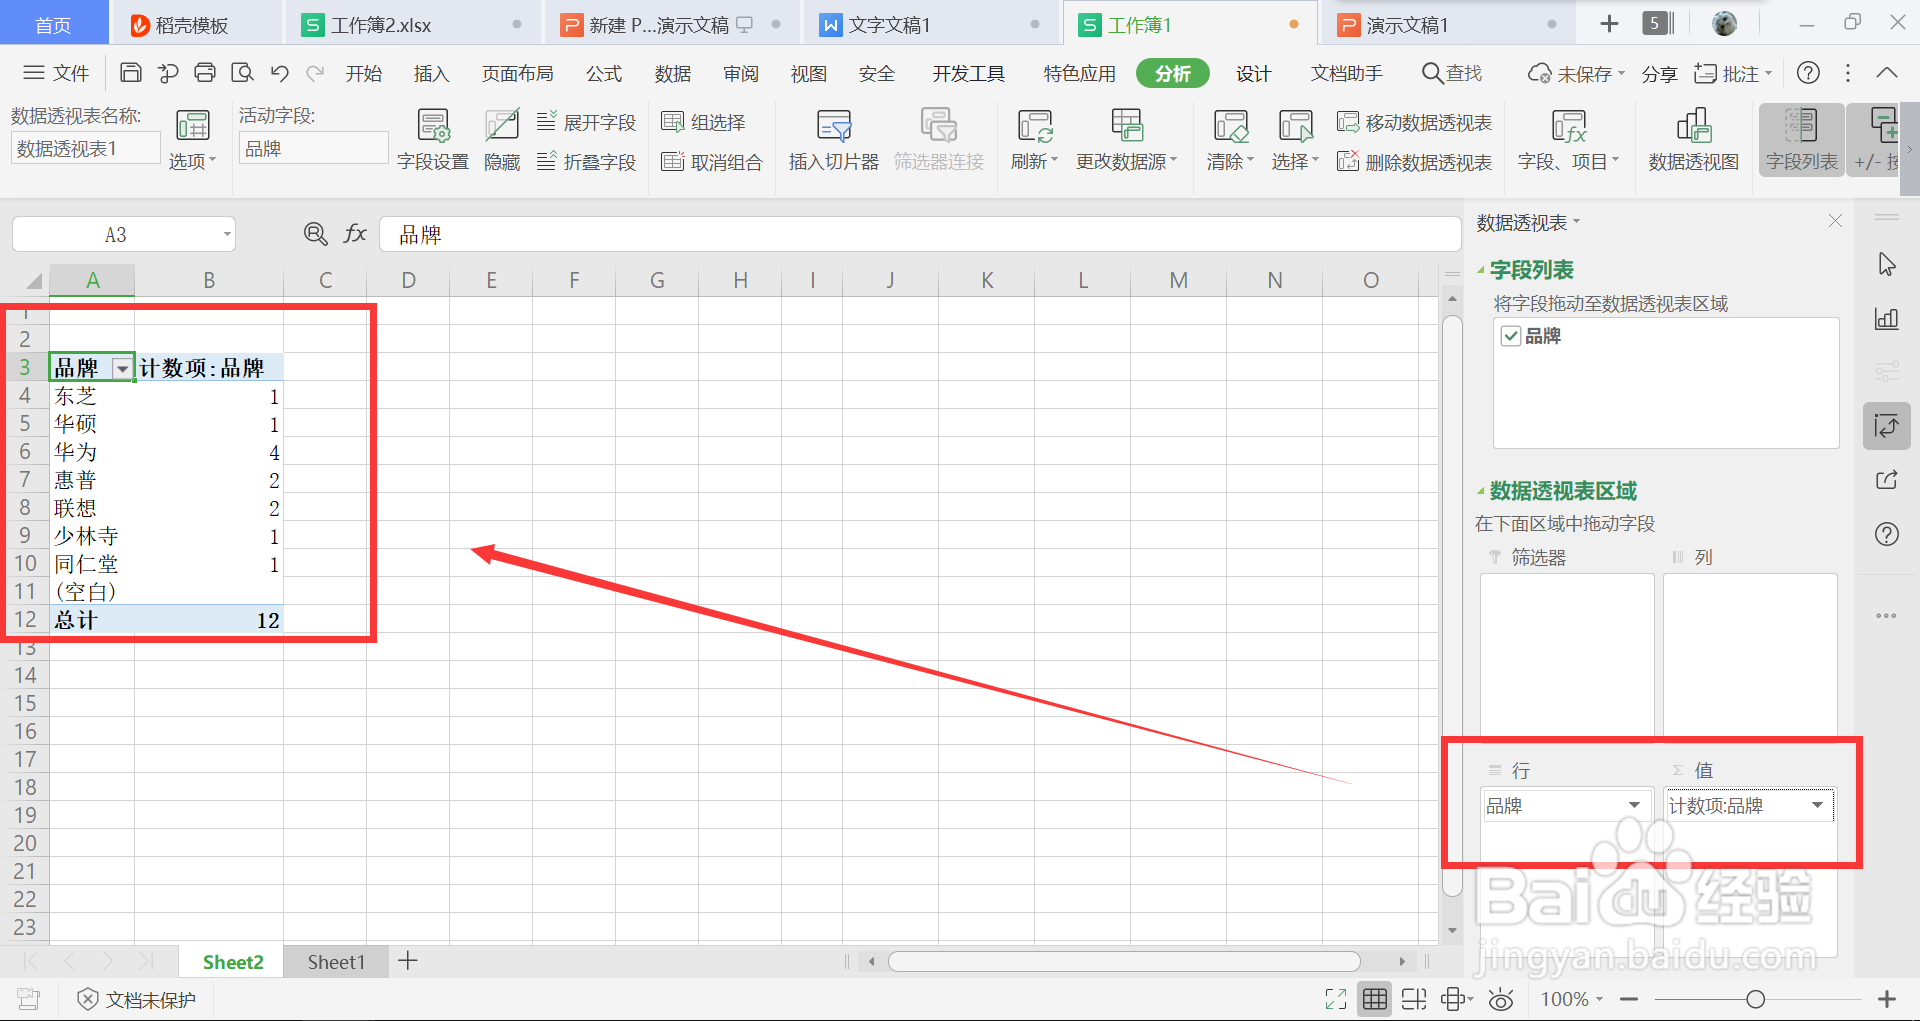
Task: Expand the 计数项:品牌 dropdown in 值 area
Action: (1818, 805)
